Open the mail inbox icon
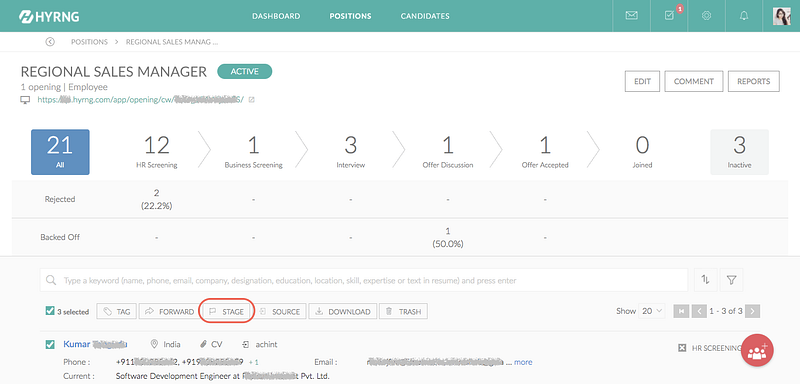Image resolution: width=800 pixels, height=384 pixels. (x=632, y=16)
